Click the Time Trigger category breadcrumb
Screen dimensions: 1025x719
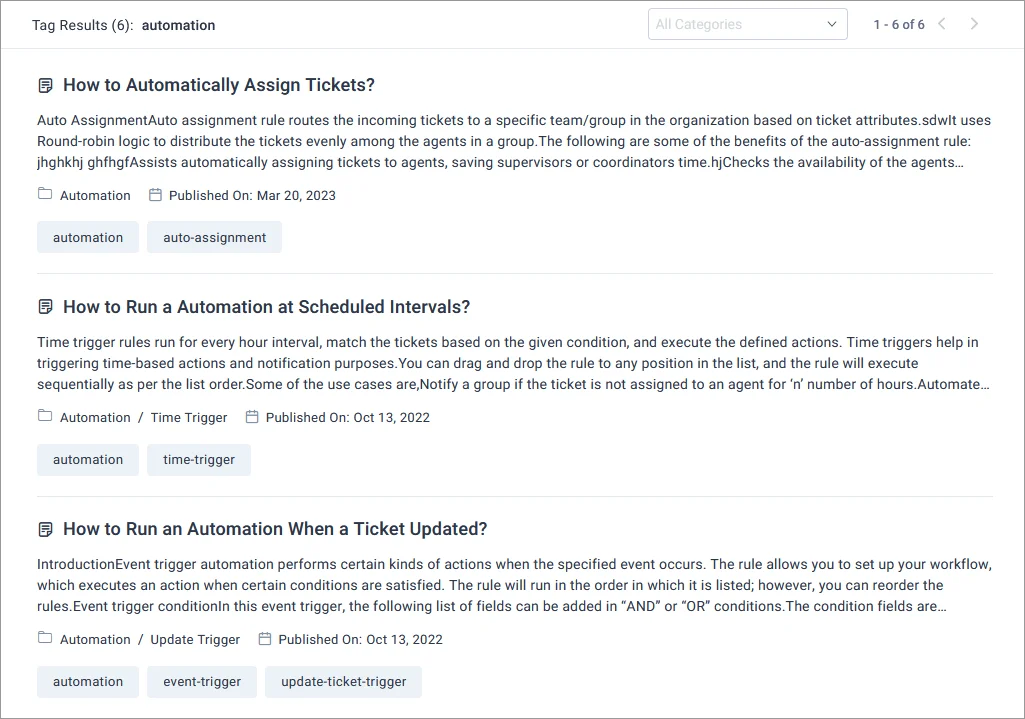pos(189,417)
